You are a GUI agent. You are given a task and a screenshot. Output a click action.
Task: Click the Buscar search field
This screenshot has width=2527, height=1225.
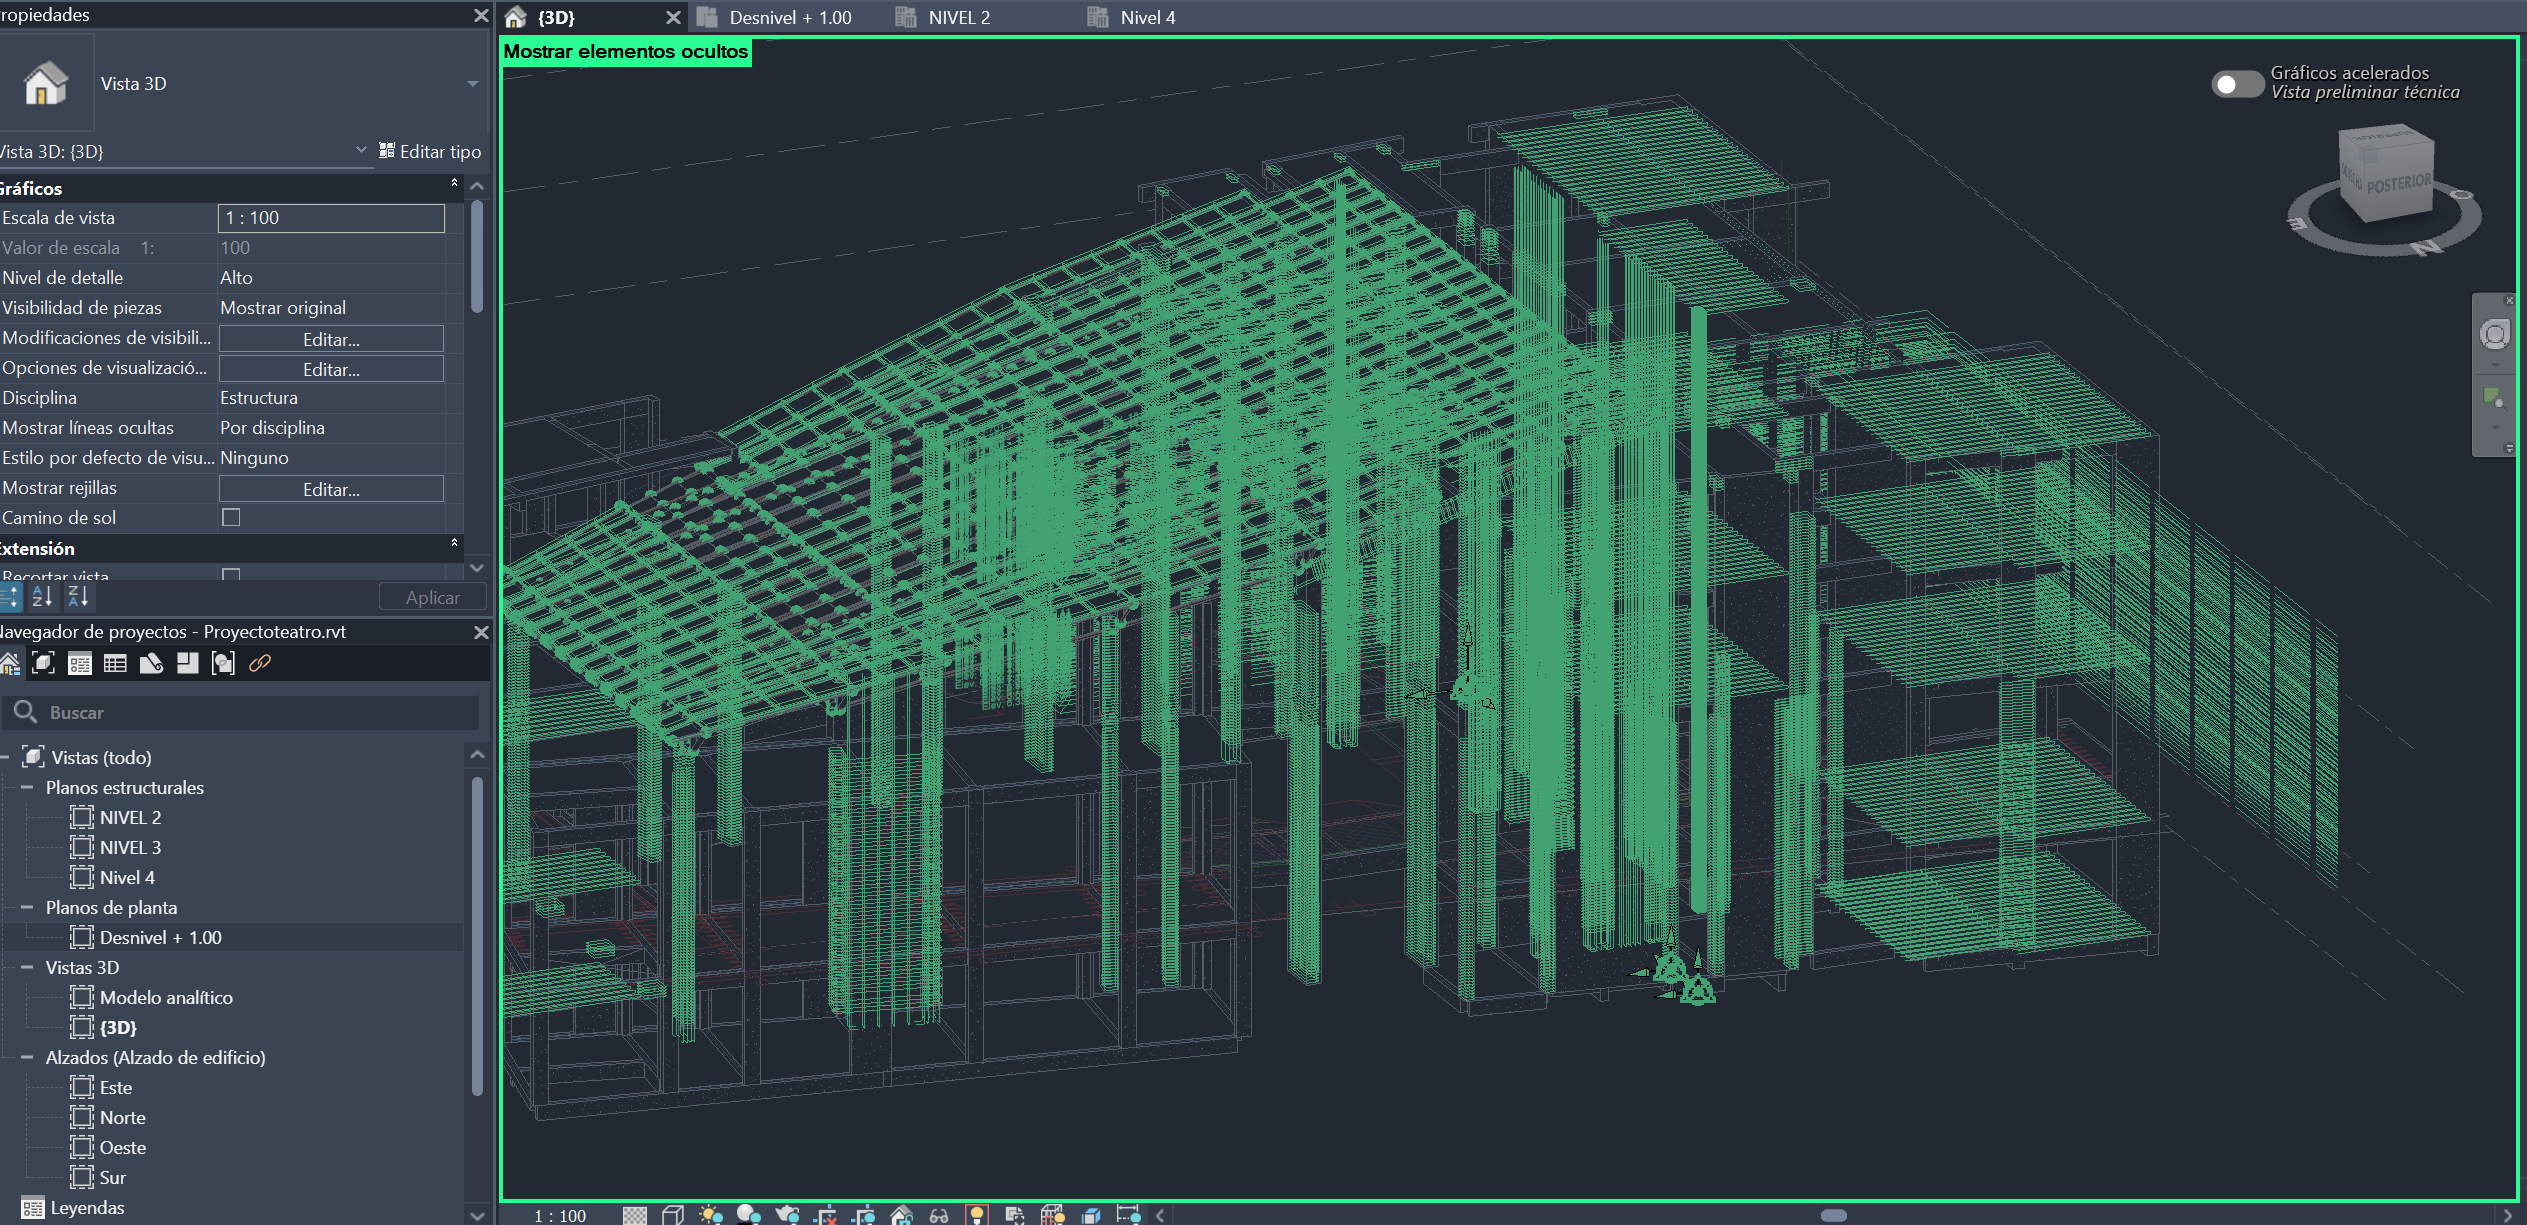click(x=241, y=712)
